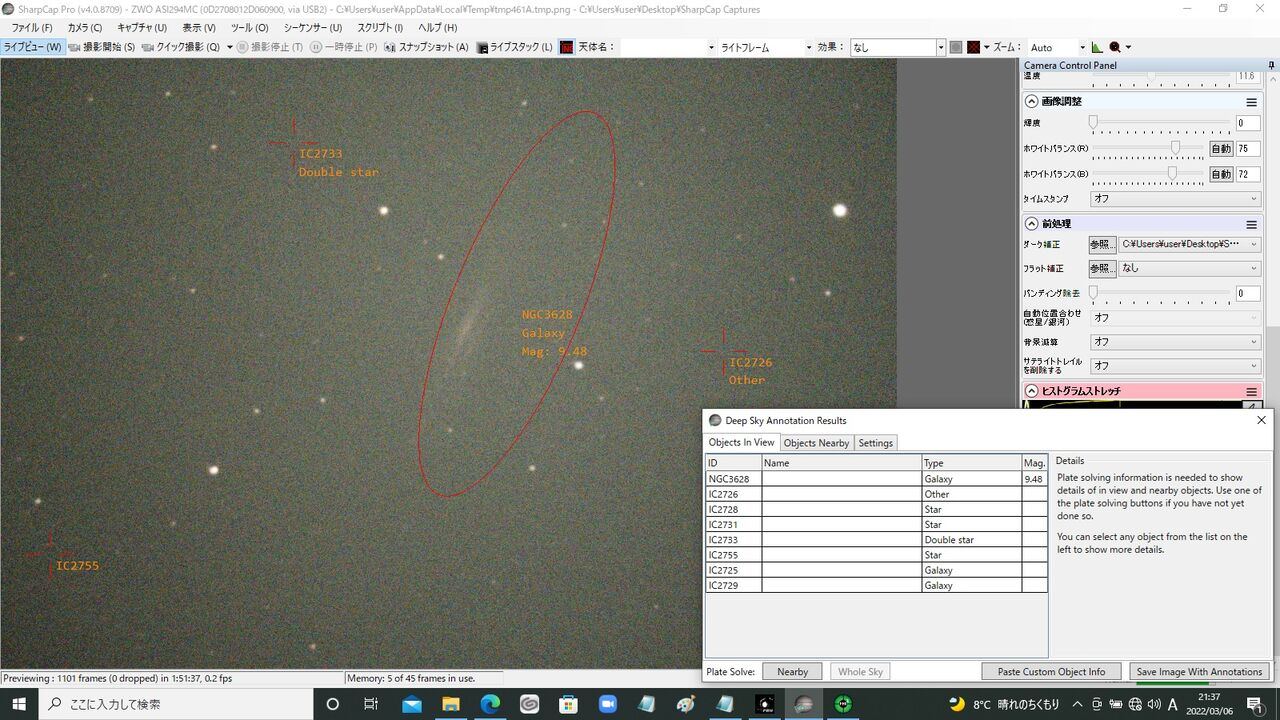Click the gray square icon after 効果

956,47
